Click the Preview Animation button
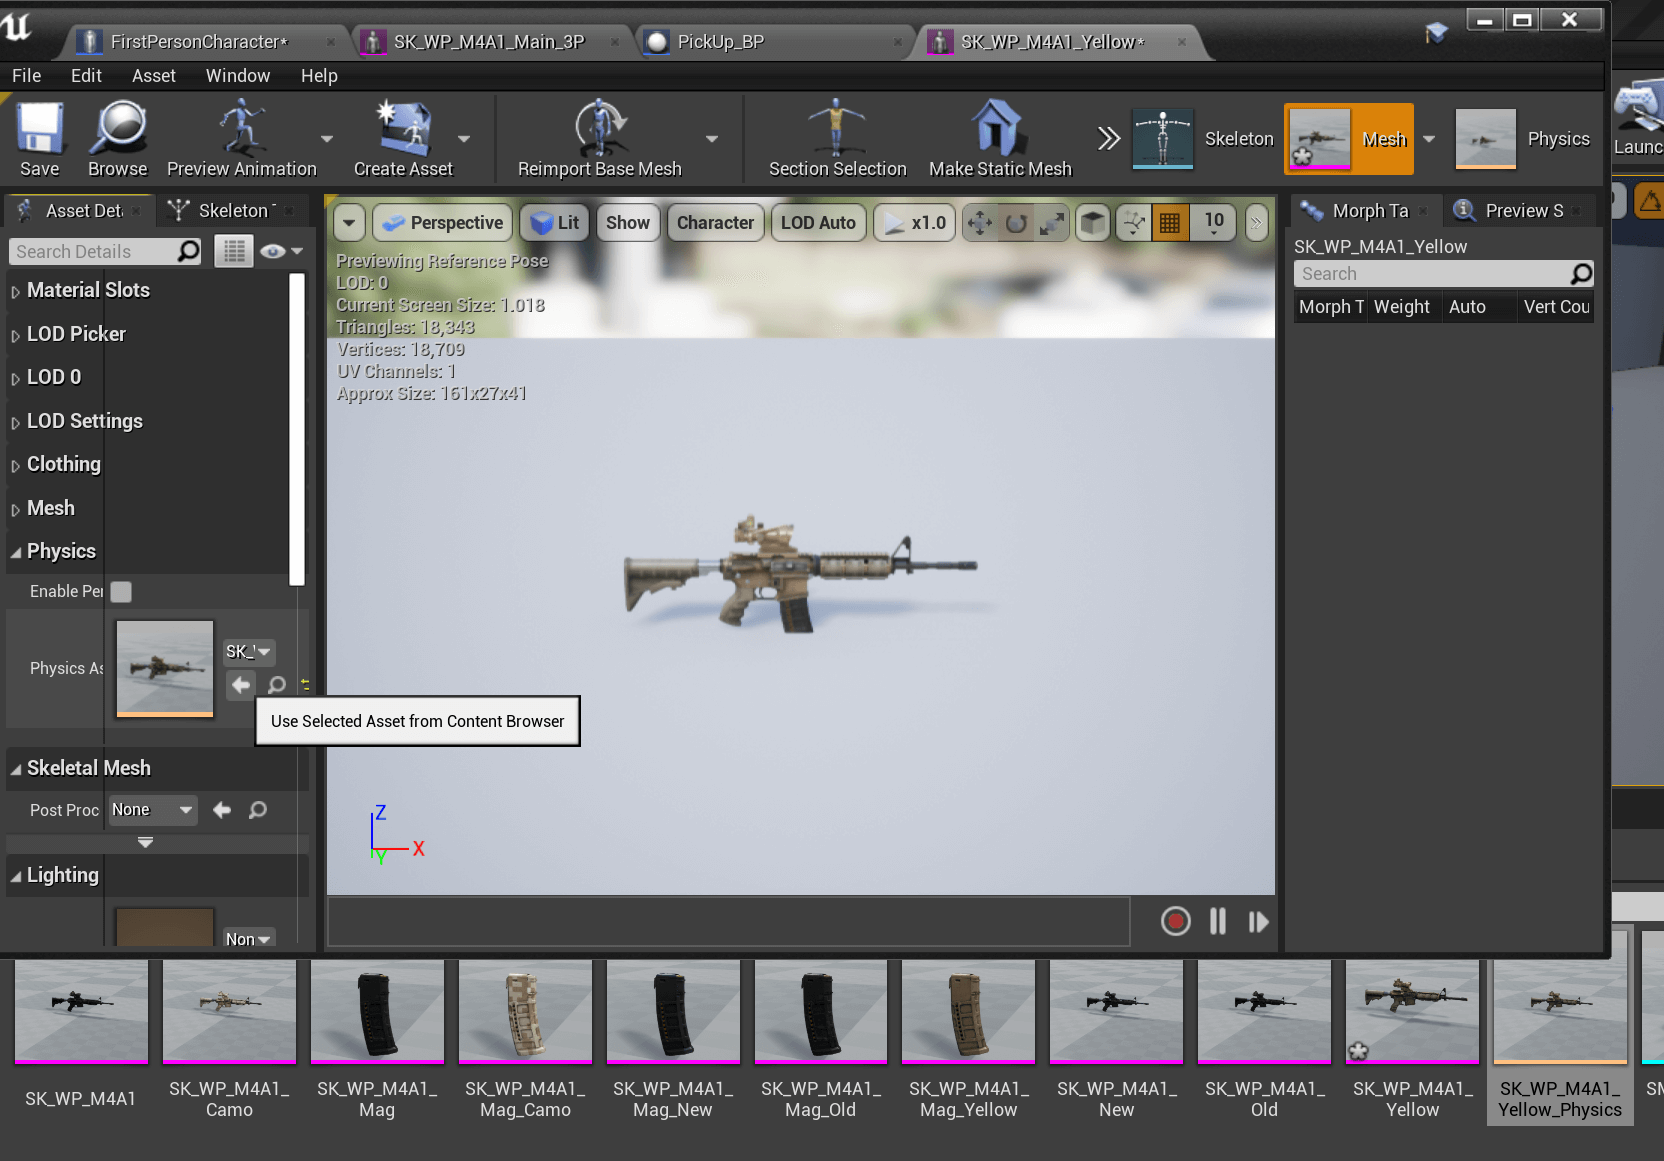 click(242, 139)
